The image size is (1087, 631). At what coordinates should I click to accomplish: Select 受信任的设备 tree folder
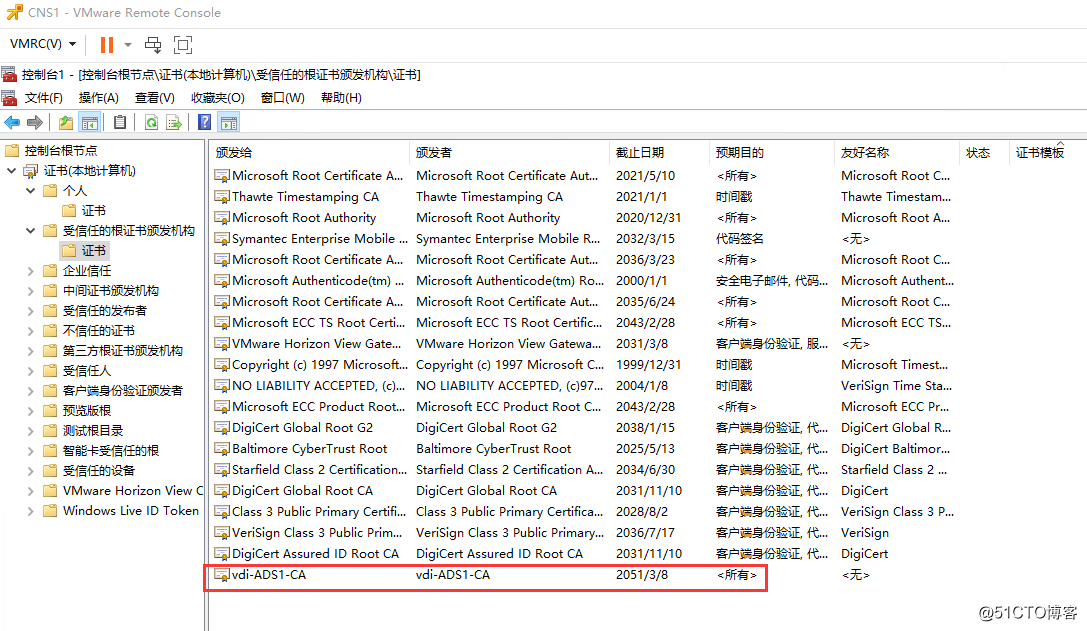[x=98, y=471]
